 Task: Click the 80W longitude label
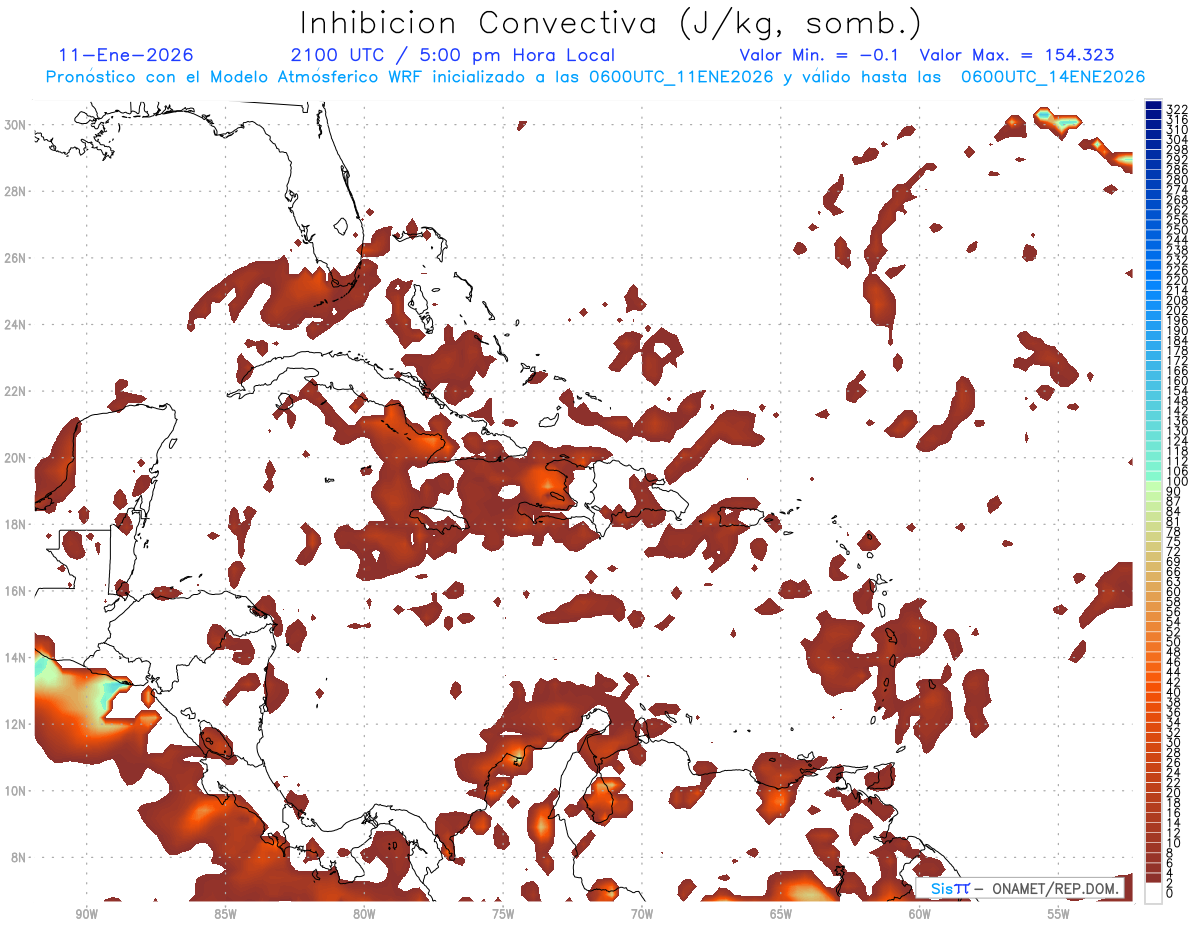pos(364,914)
